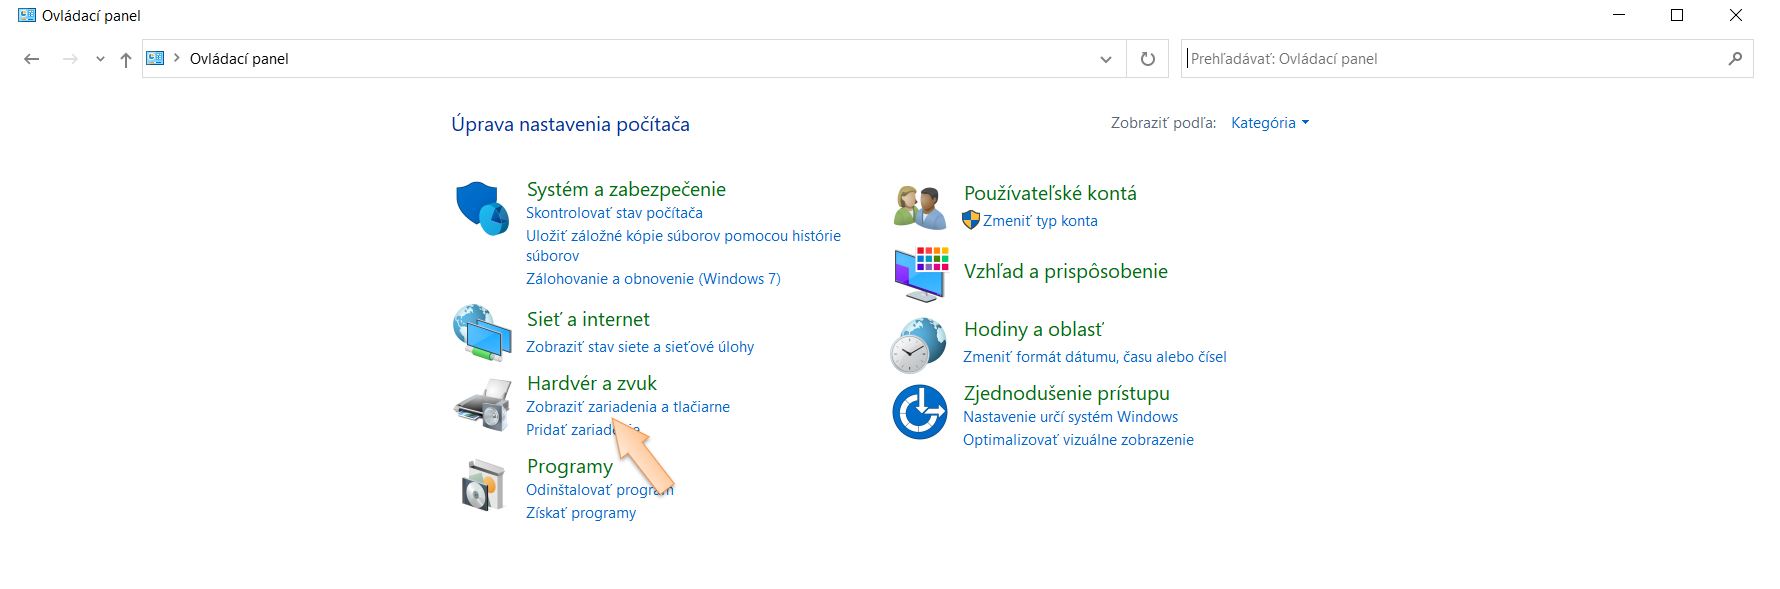Click the System a zabezpečenie shield icon
Image resolution: width=1780 pixels, height=589 pixels.
pos(482,209)
